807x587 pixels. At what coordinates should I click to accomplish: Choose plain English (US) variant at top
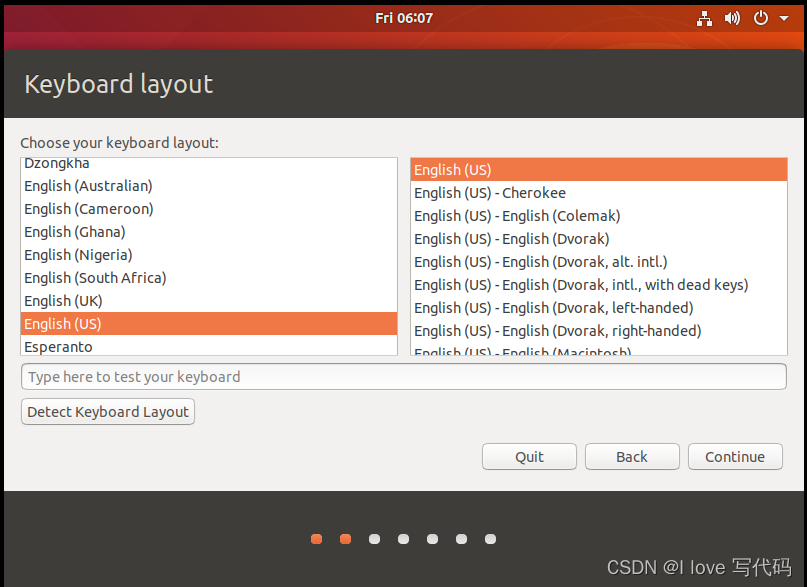(599, 170)
